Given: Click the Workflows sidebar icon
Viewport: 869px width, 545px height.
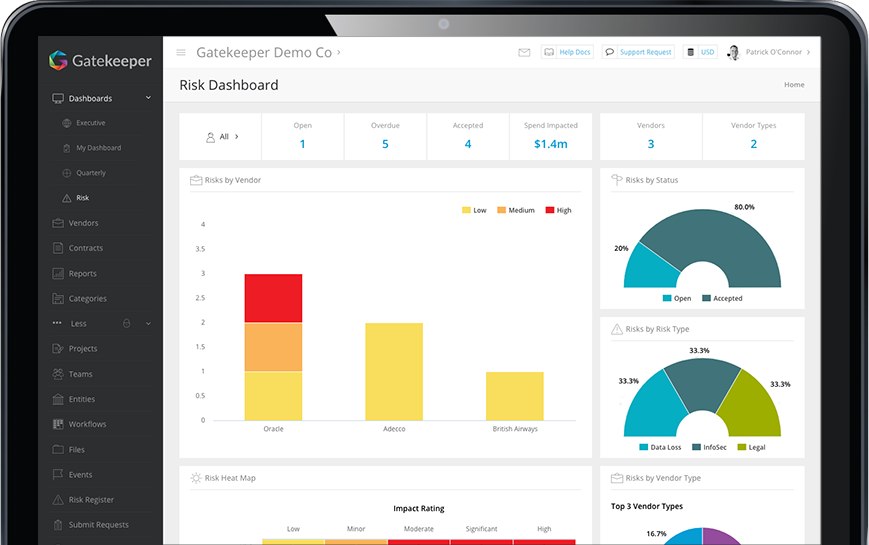Looking at the screenshot, I should 58,424.
